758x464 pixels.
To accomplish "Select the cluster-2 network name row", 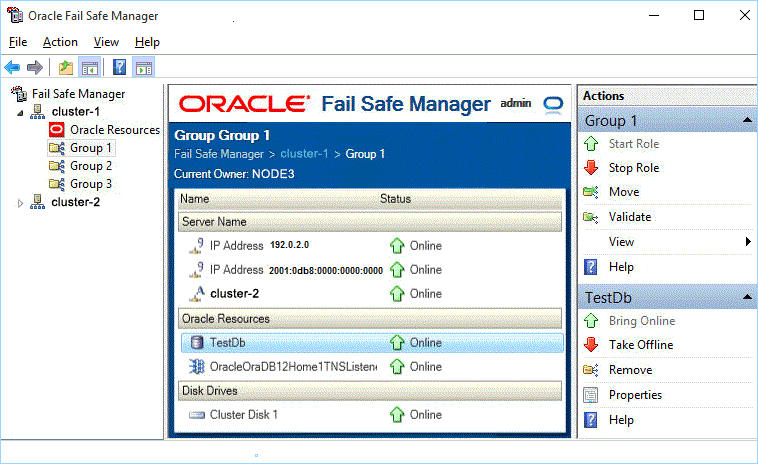I will click(x=370, y=293).
